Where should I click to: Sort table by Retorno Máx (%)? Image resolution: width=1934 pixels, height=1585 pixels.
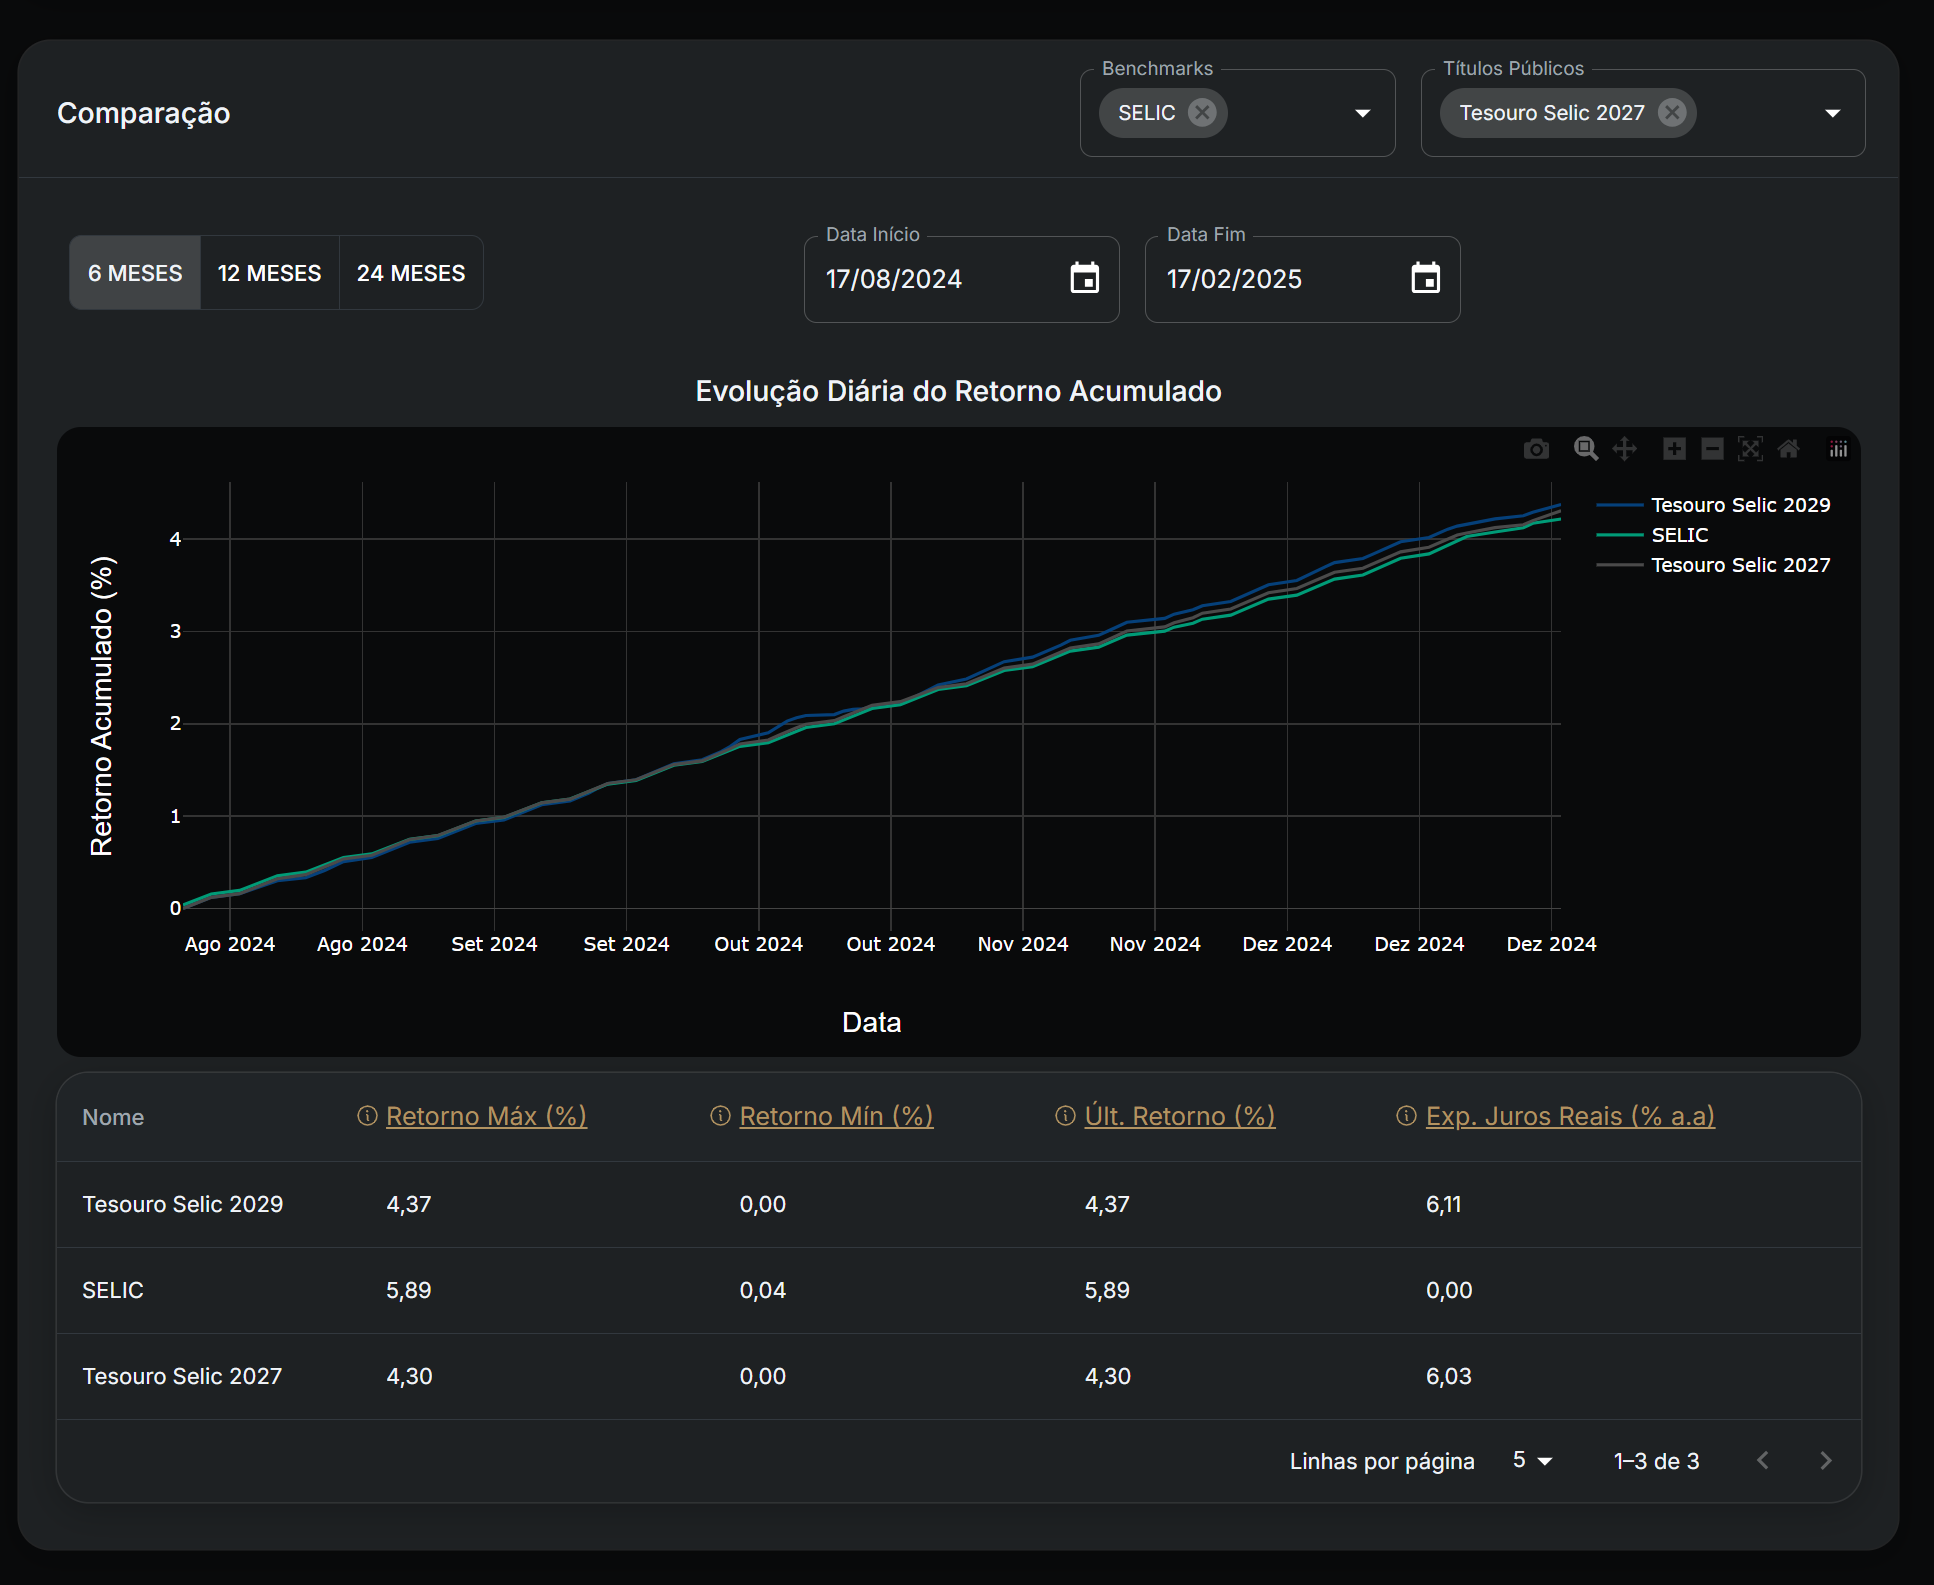(485, 1116)
